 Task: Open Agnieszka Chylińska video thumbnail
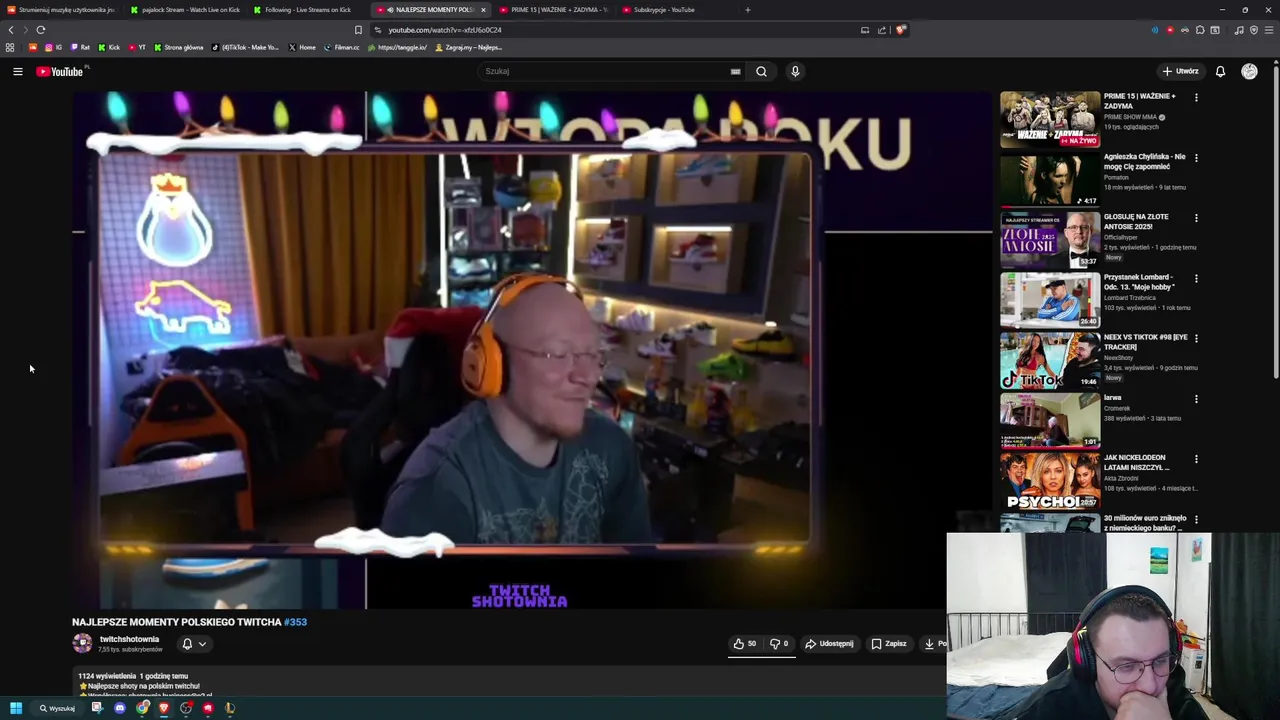click(1050, 180)
